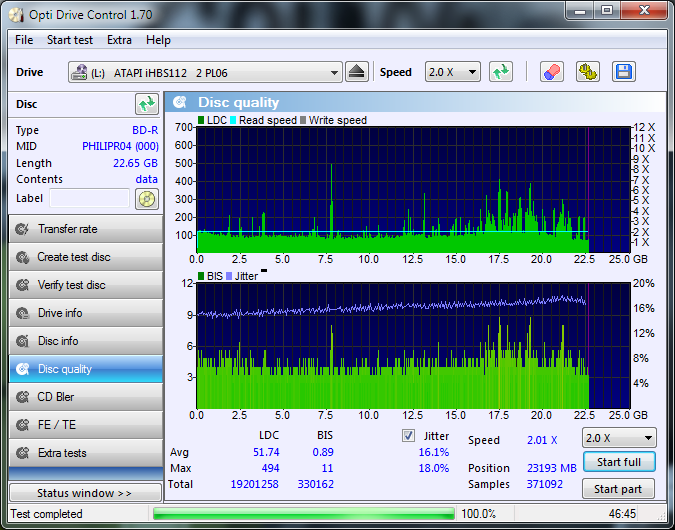Expand the Status window
675x530 pixels.
tap(85, 493)
